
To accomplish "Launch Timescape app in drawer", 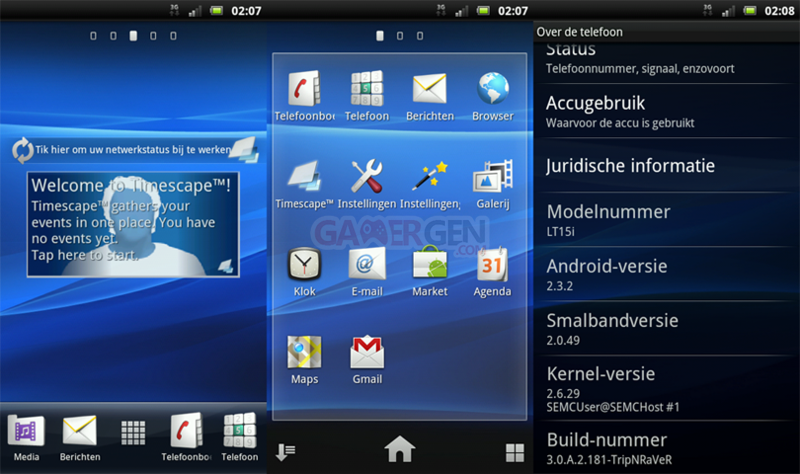I will [304, 184].
